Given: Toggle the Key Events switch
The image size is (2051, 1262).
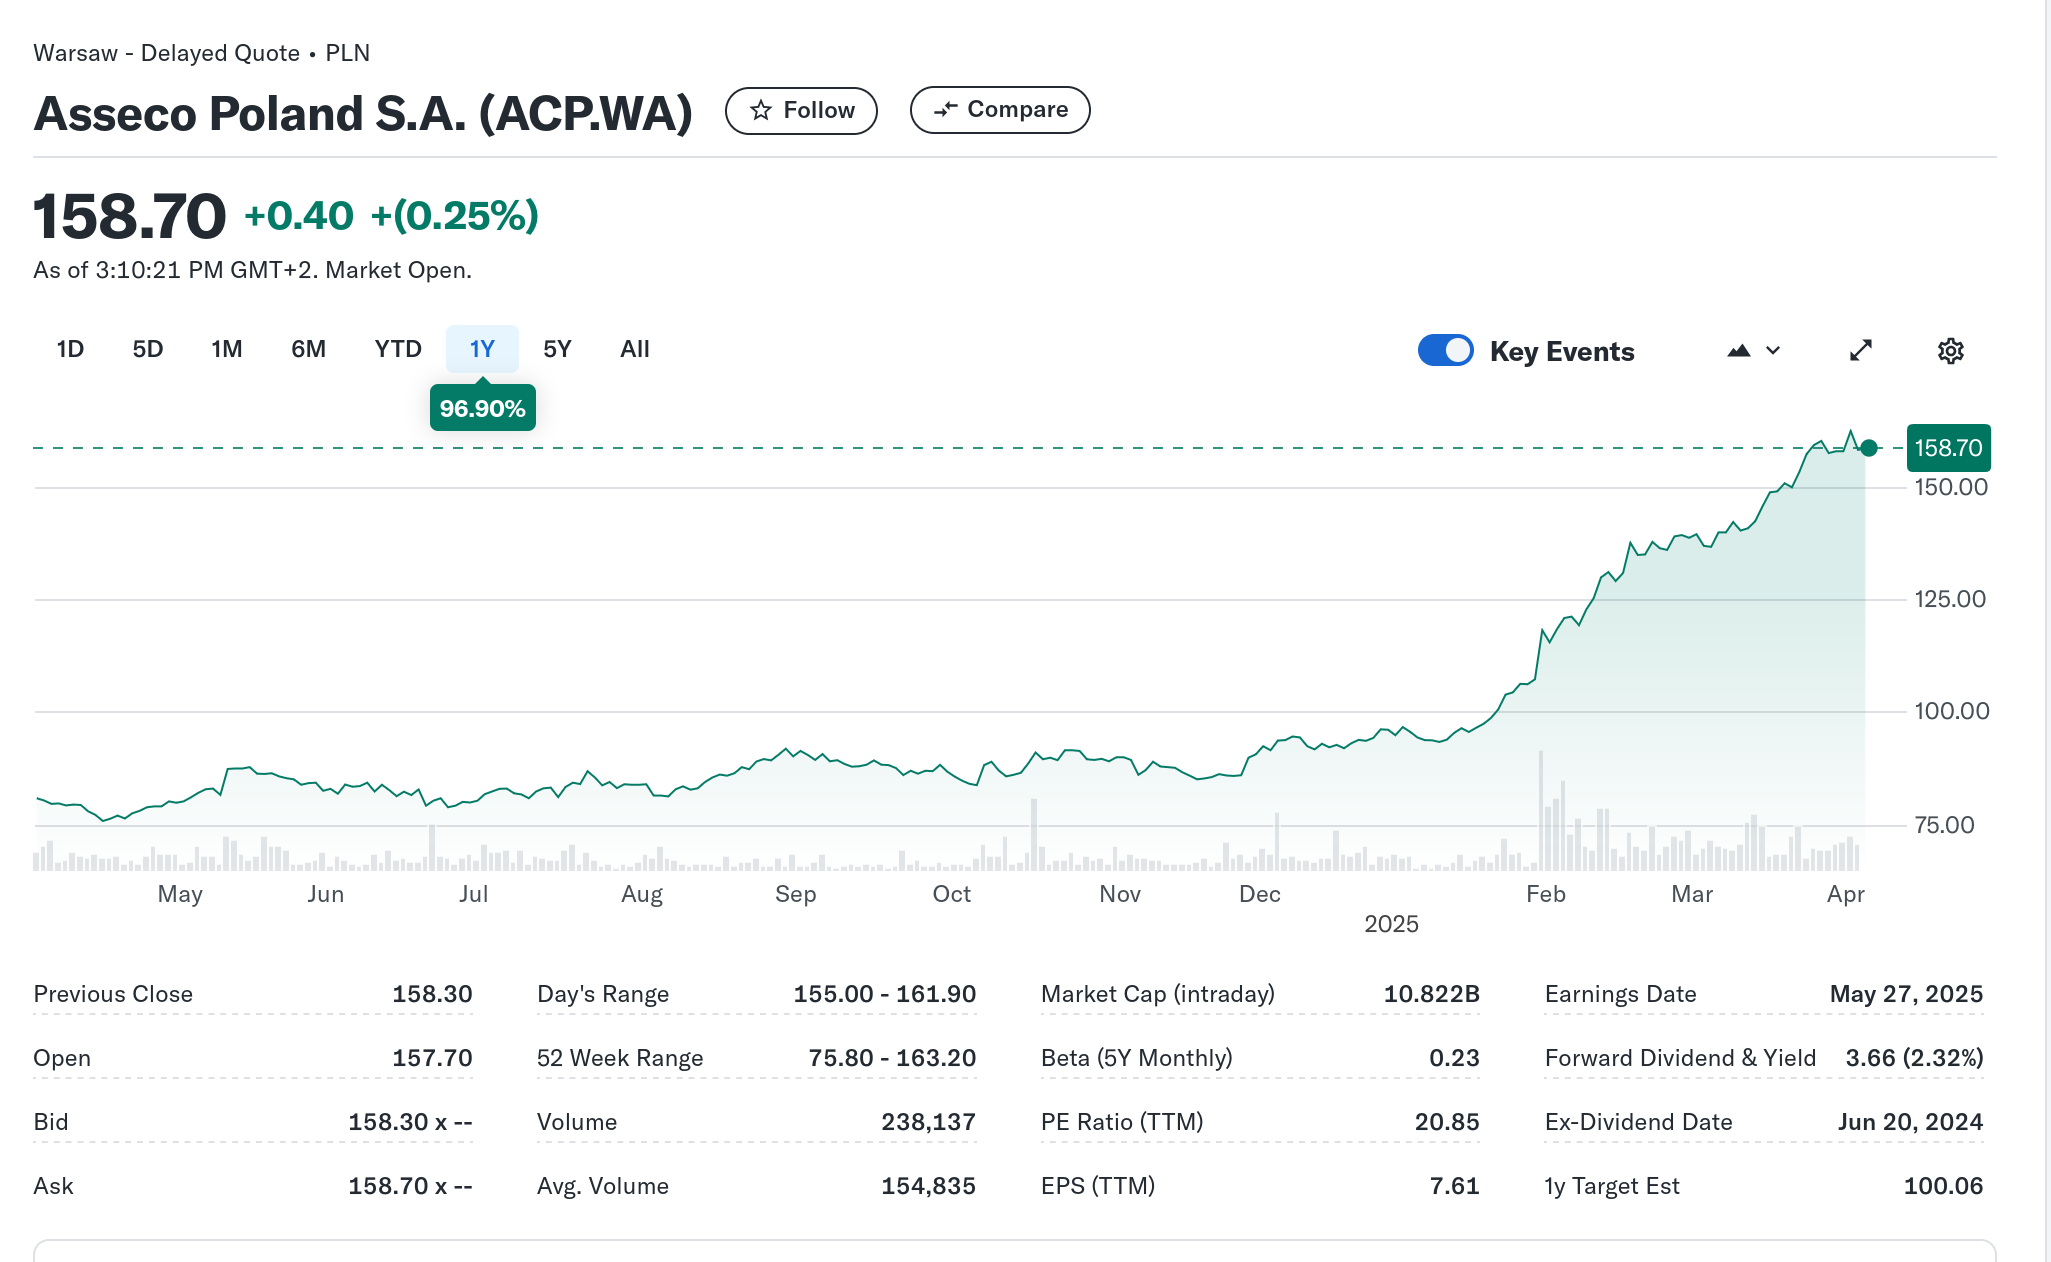Looking at the screenshot, I should point(1445,351).
